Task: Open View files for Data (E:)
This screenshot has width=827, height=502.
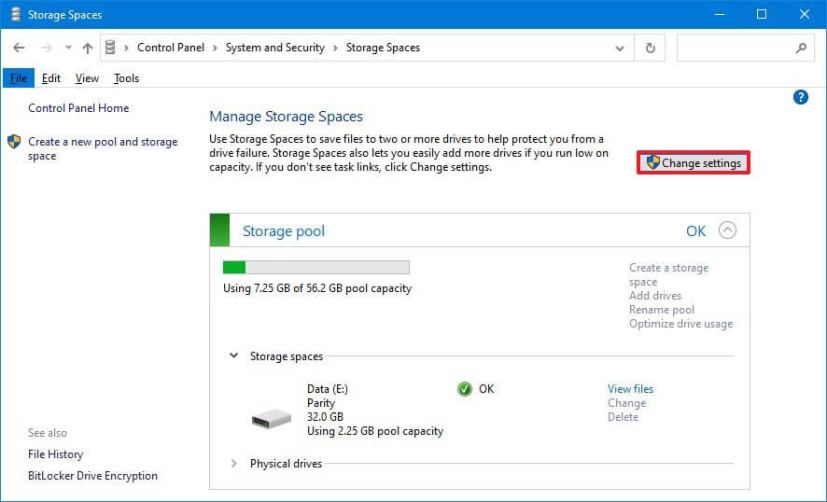Action: [630, 389]
